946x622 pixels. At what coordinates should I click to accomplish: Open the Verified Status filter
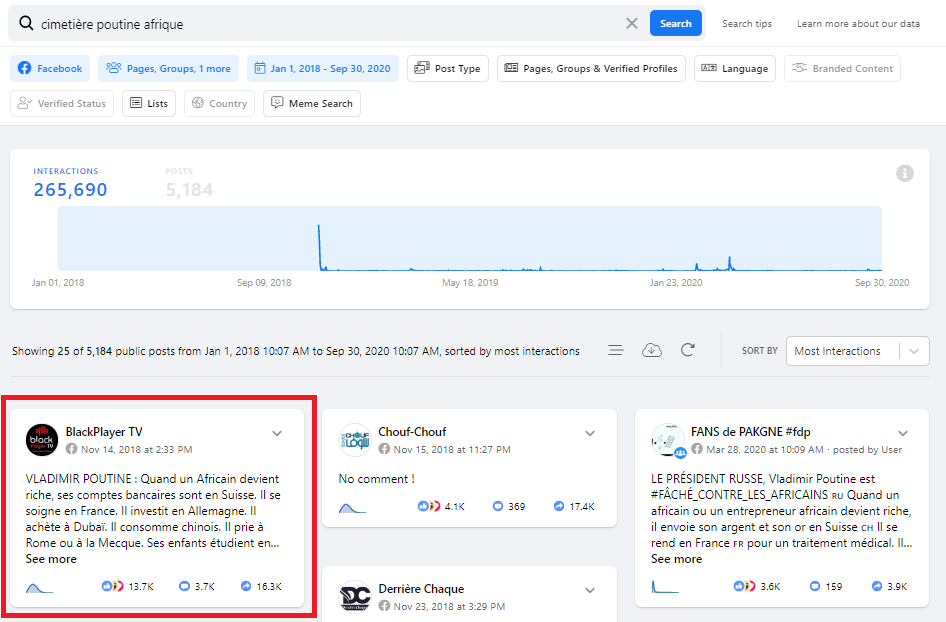(x=62, y=104)
